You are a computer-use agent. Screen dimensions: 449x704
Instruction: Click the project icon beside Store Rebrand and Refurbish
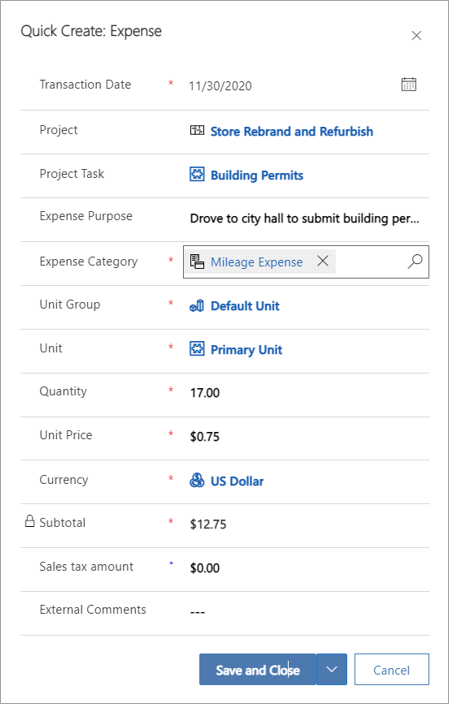click(197, 131)
